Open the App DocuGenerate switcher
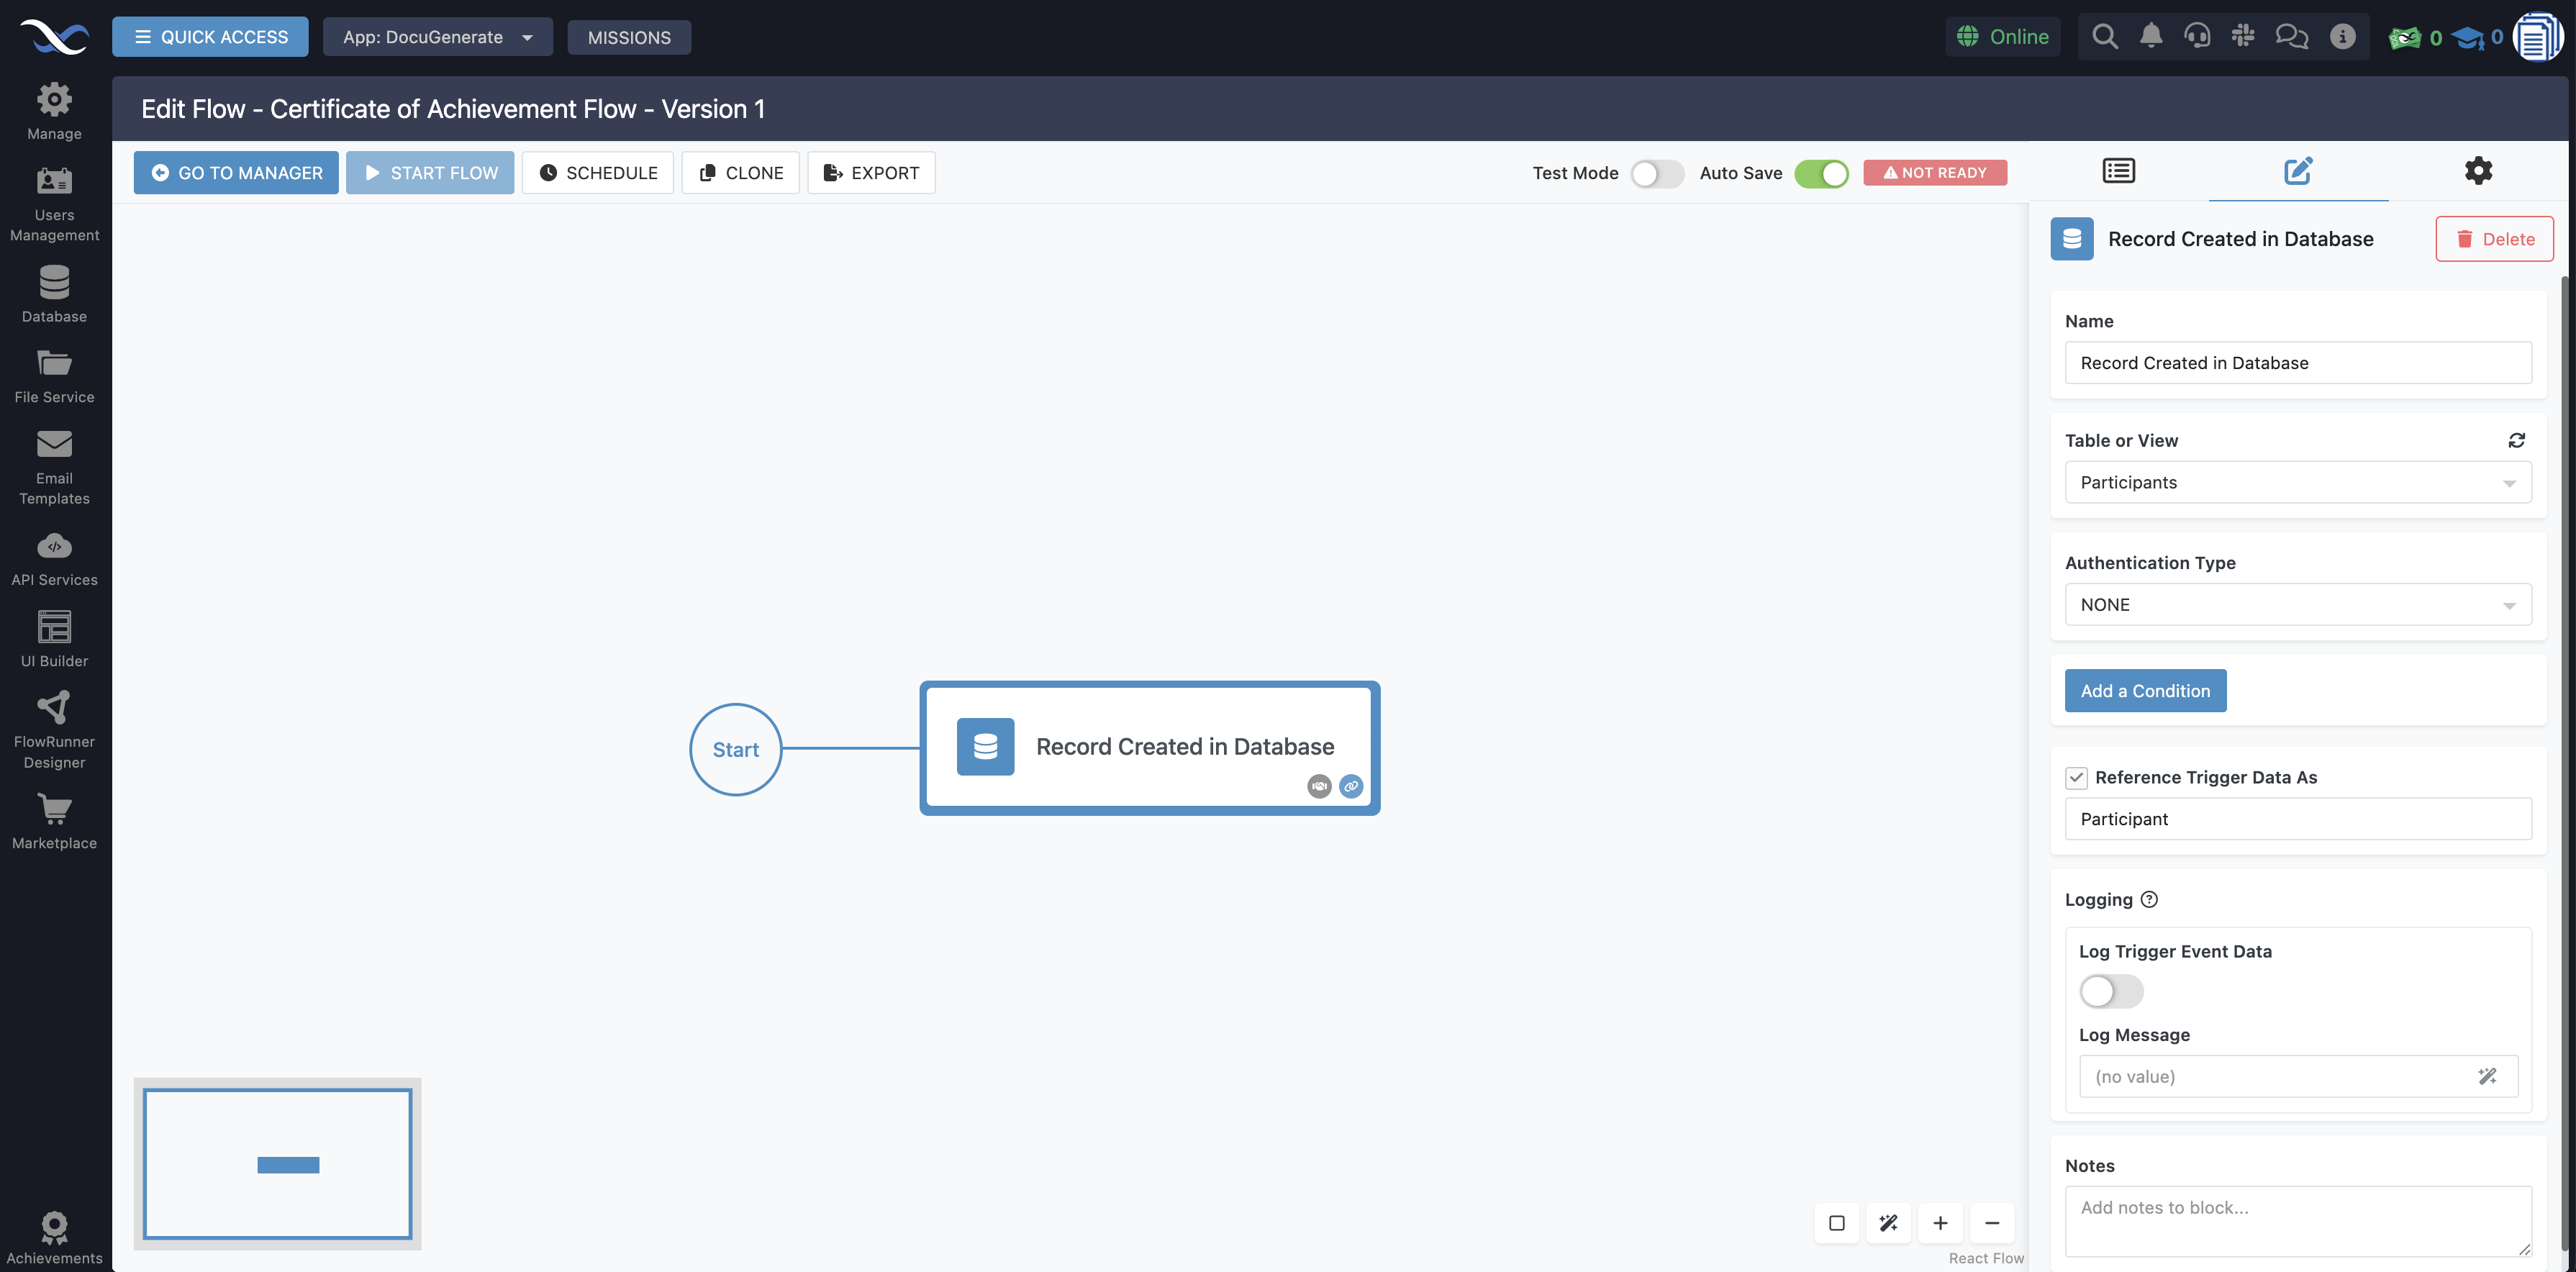 (x=438, y=36)
